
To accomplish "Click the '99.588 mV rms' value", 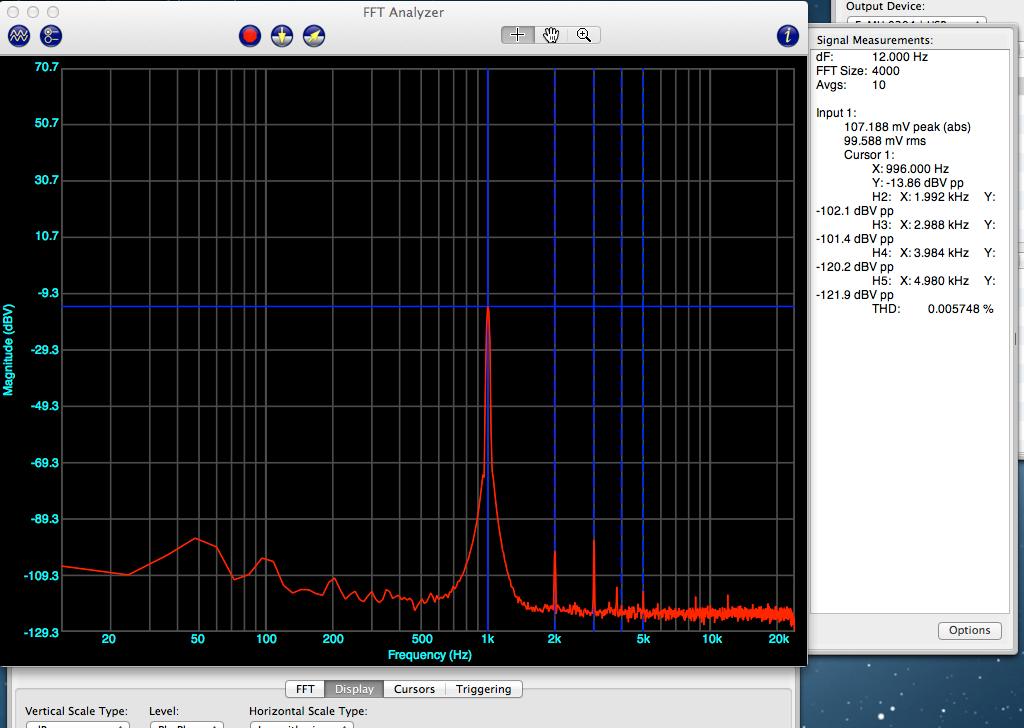I will (884, 140).
